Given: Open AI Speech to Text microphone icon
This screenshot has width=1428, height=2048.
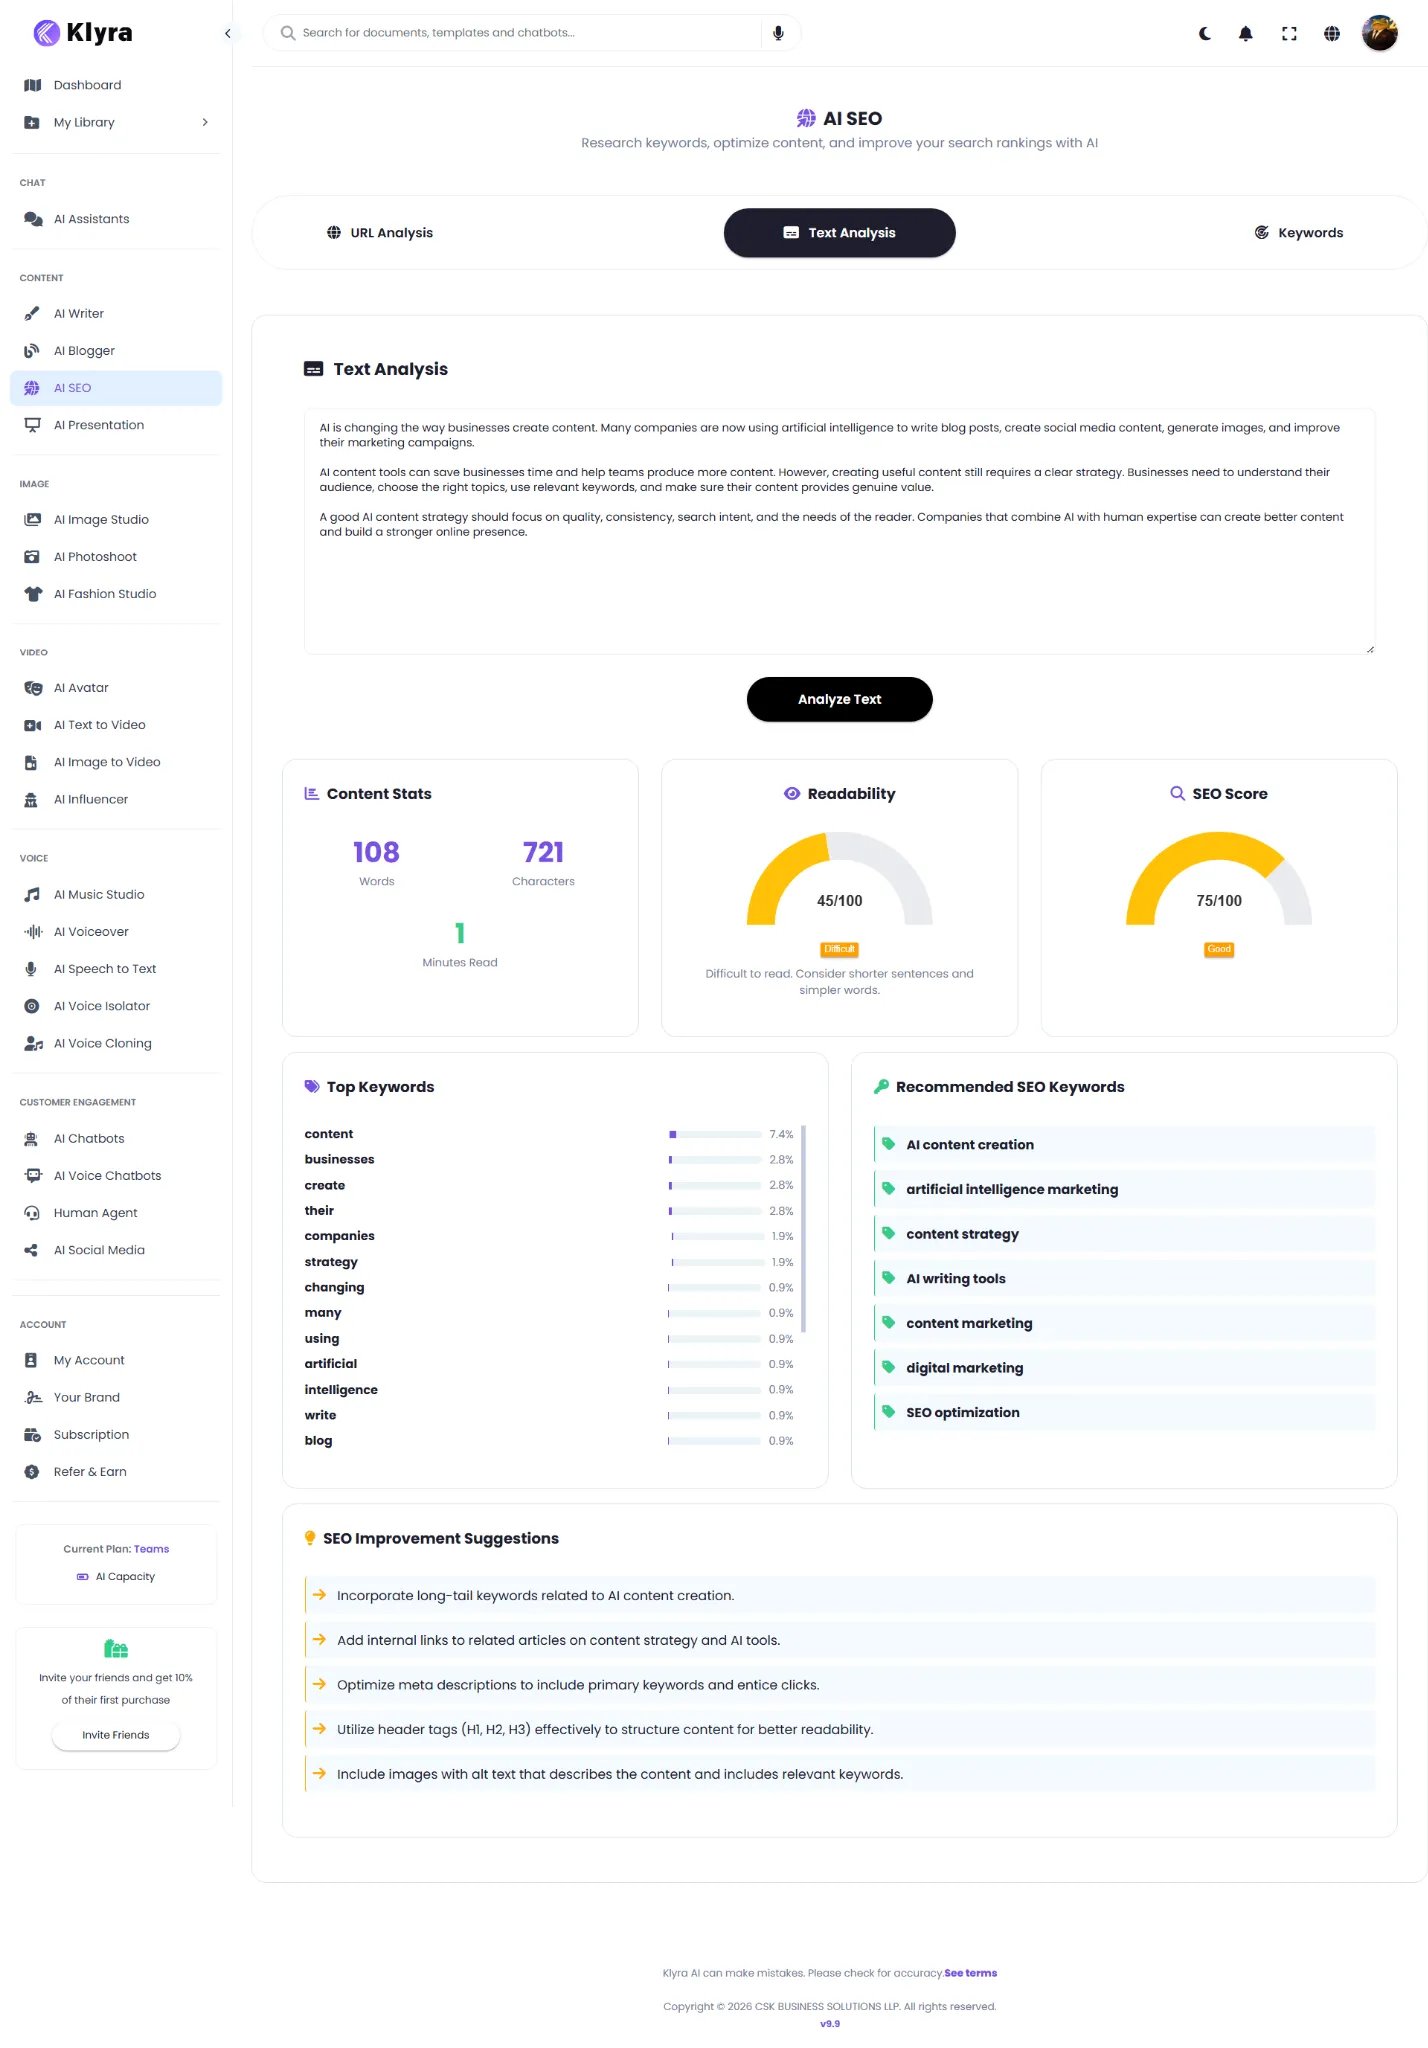Looking at the screenshot, I should click(32, 968).
